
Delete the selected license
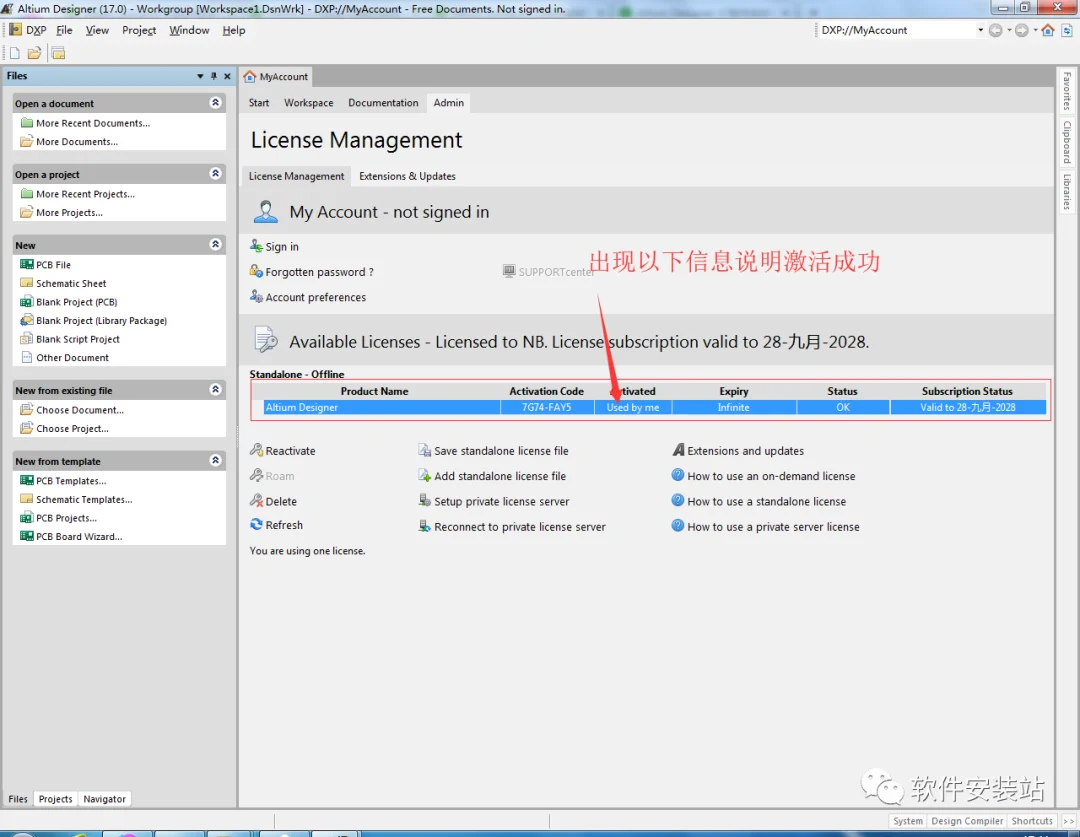tap(281, 502)
